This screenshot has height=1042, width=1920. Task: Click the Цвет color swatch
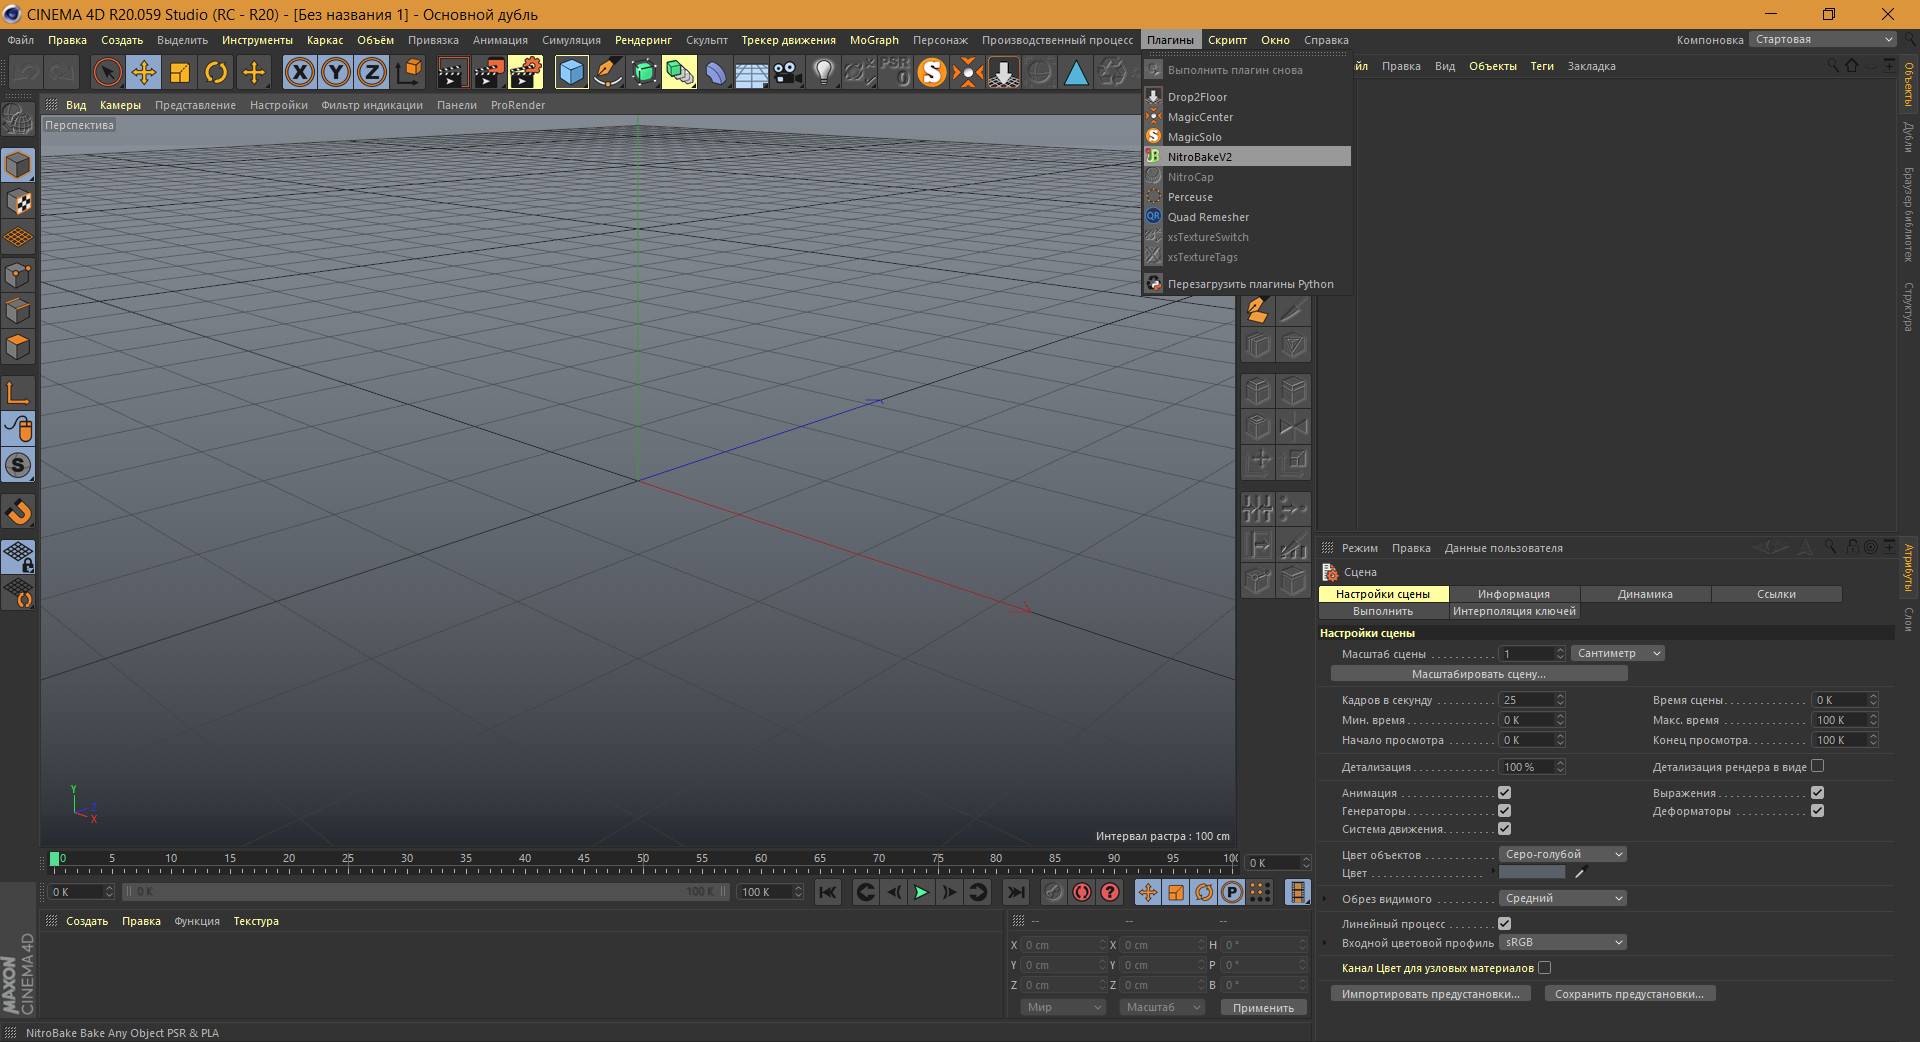coord(1532,873)
